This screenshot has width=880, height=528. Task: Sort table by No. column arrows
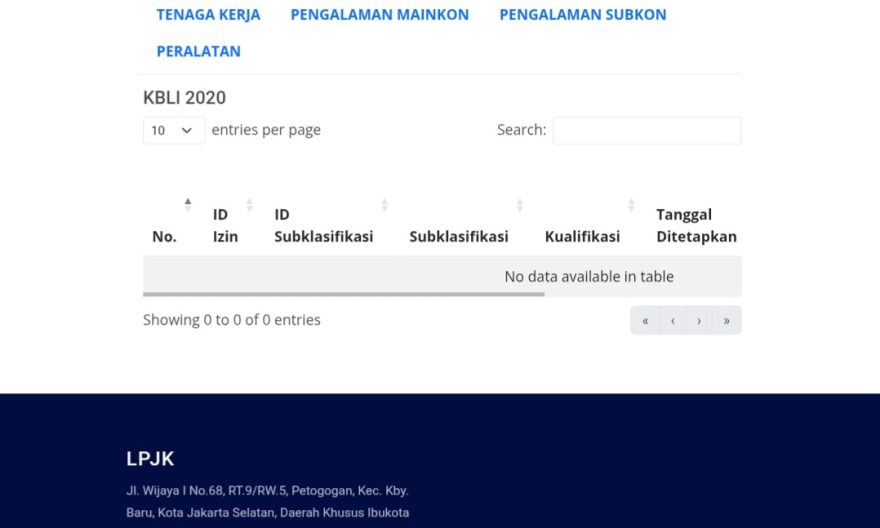[187, 205]
